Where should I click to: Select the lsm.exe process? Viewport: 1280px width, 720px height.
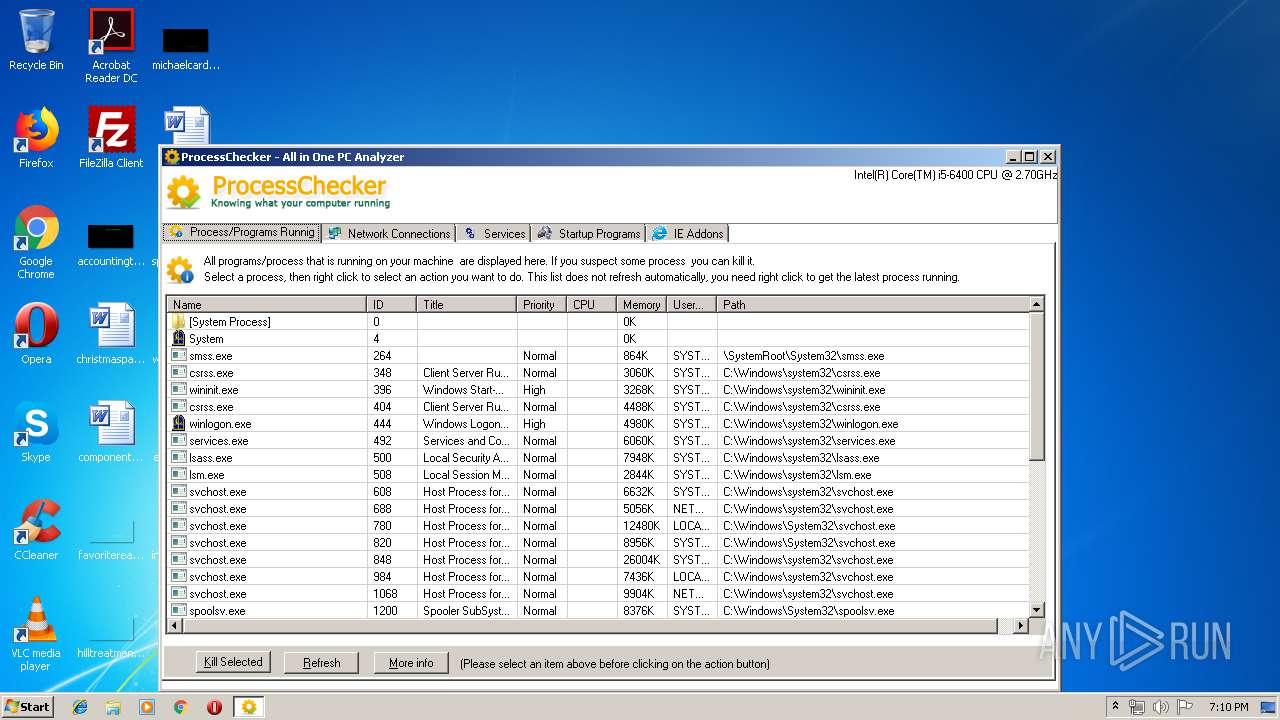click(x=597, y=475)
